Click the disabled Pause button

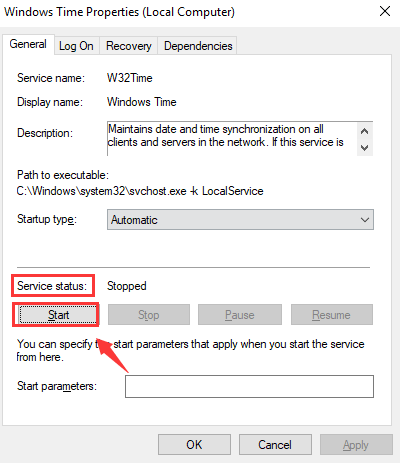point(240,315)
